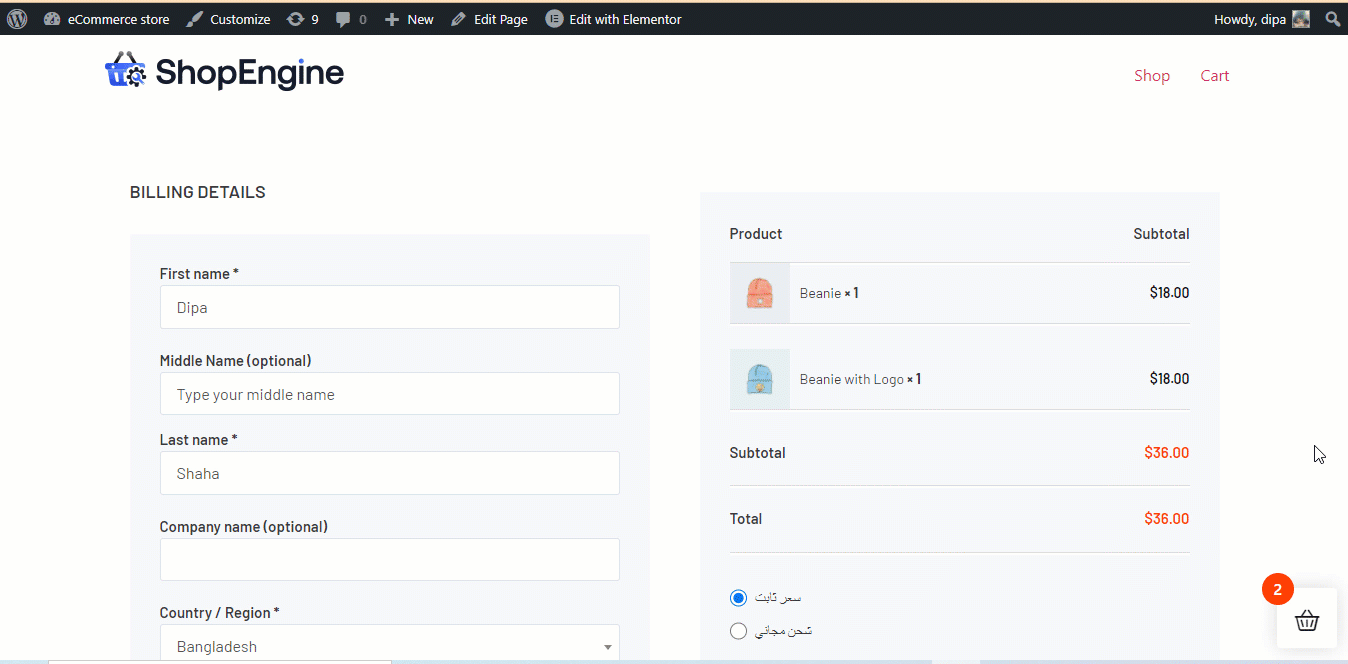This screenshot has width=1348, height=664.
Task: Click the dipa user avatar
Action: pos(1301,19)
